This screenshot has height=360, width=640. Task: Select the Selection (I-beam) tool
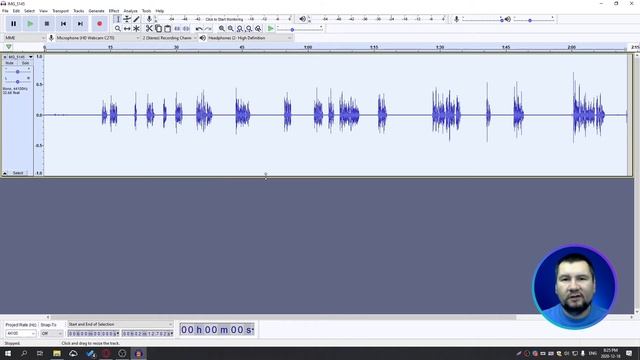coord(118,19)
